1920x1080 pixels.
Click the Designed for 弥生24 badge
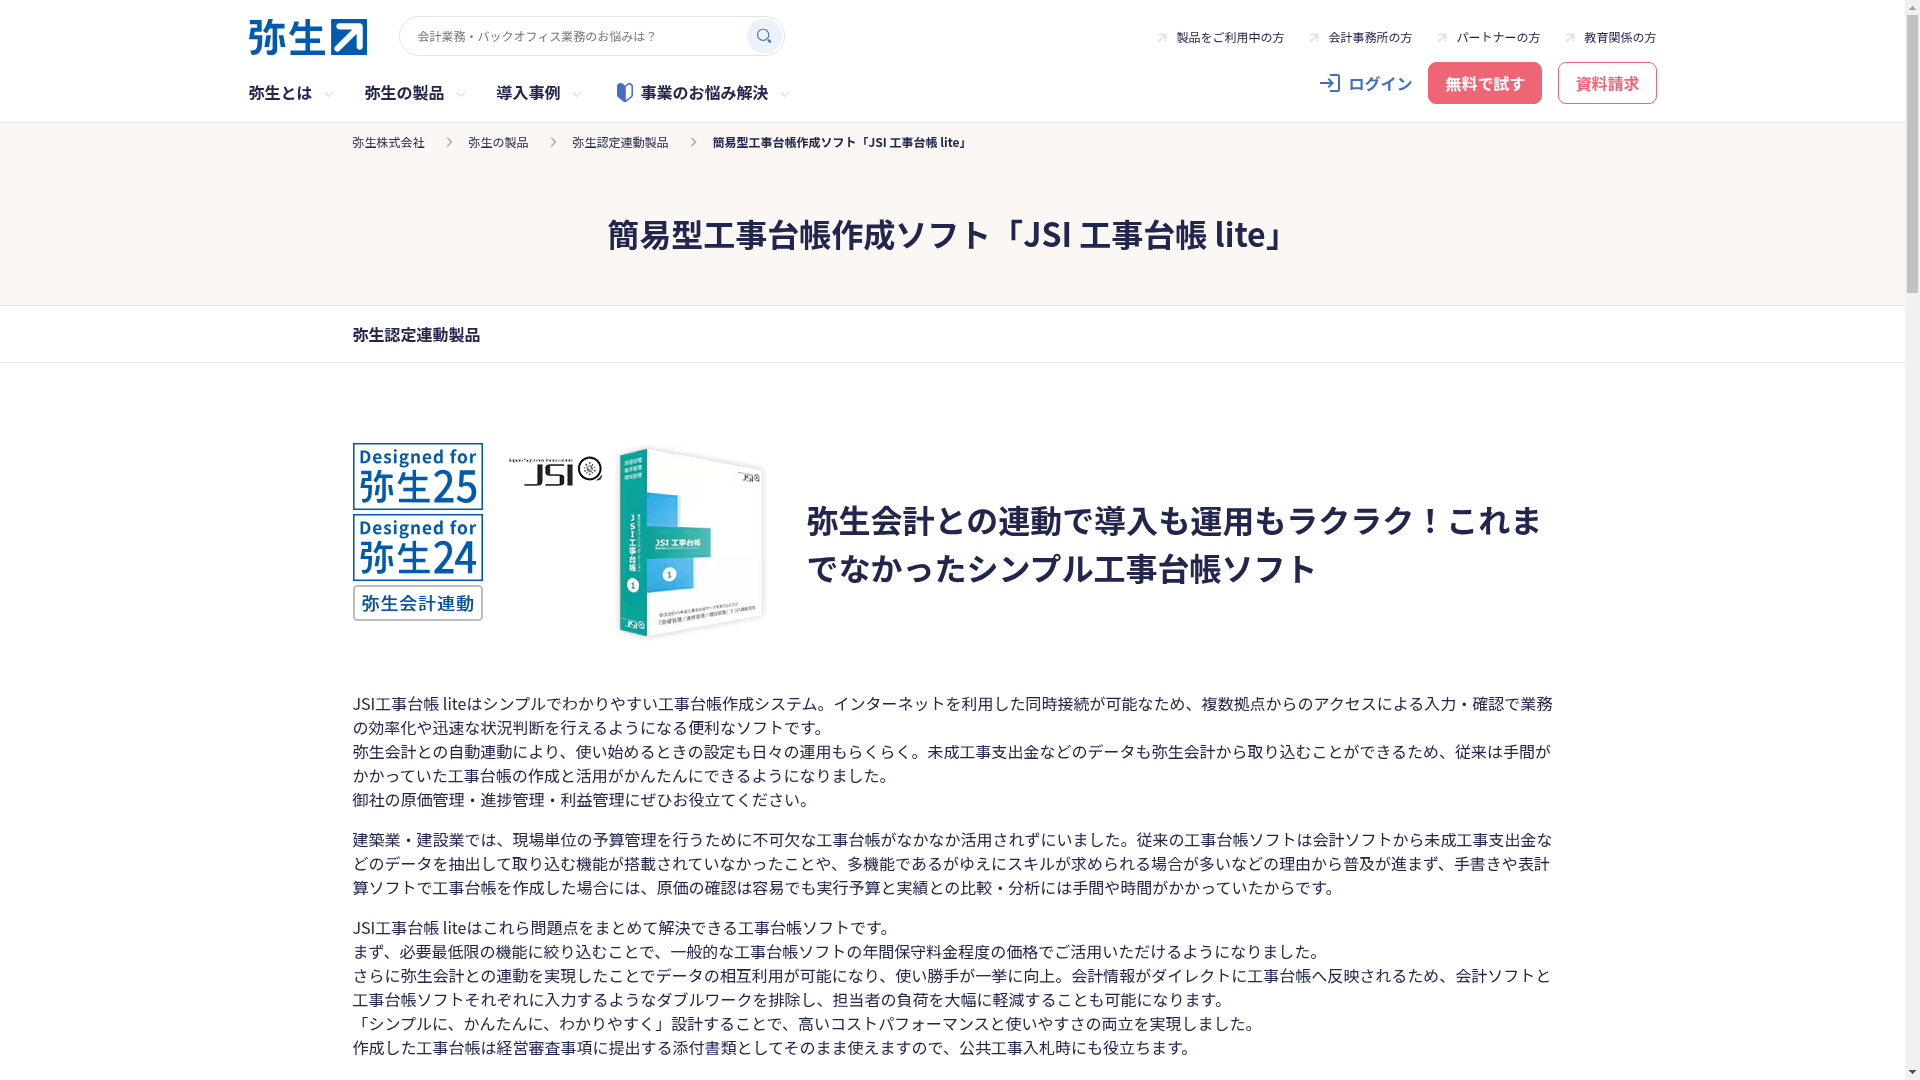[417, 548]
